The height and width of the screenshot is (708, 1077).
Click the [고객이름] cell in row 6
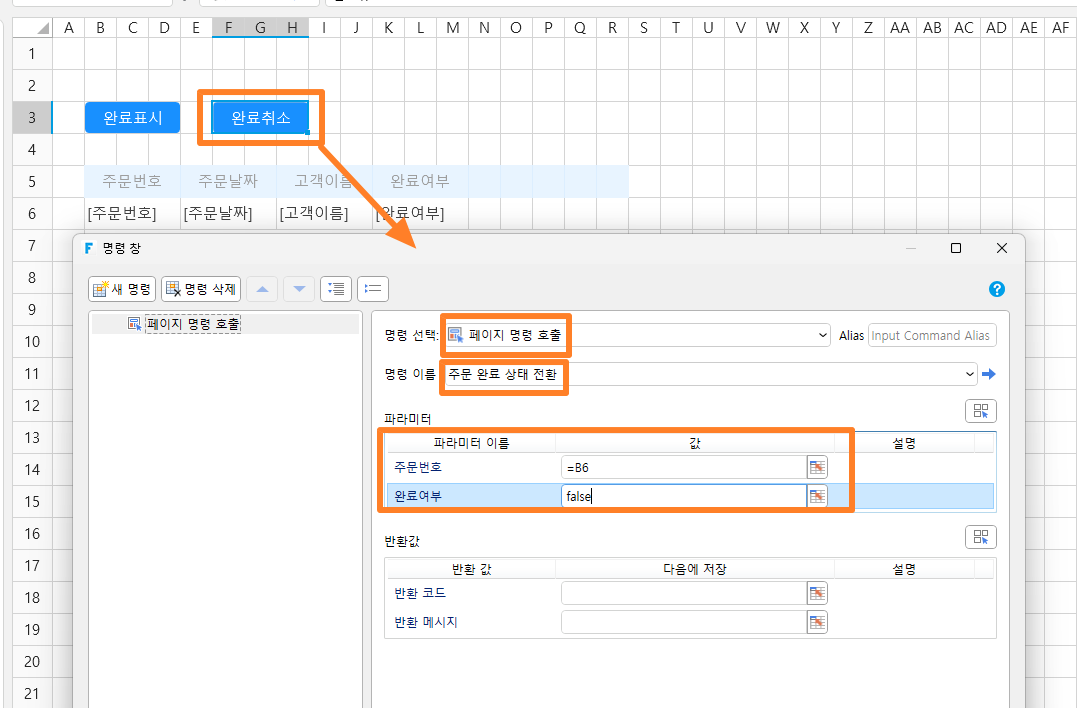pyautogui.click(x=324, y=214)
